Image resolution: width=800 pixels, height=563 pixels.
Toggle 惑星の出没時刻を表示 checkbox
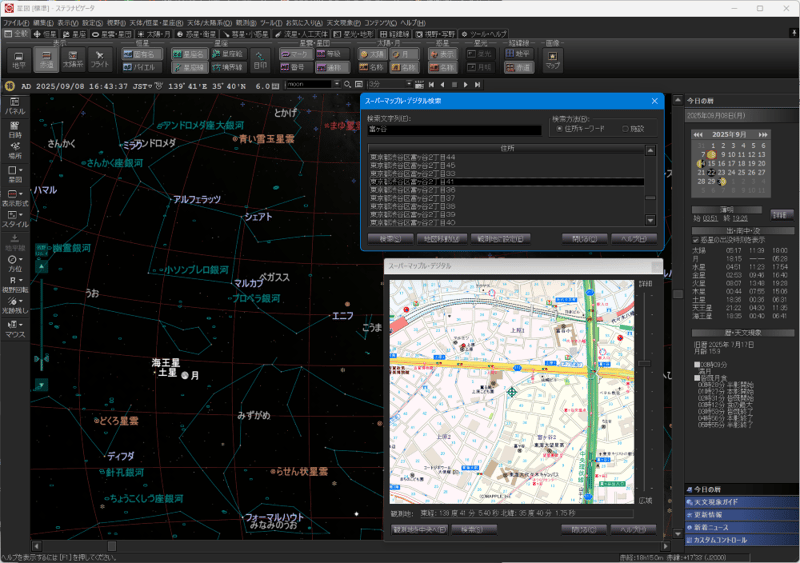(696, 240)
